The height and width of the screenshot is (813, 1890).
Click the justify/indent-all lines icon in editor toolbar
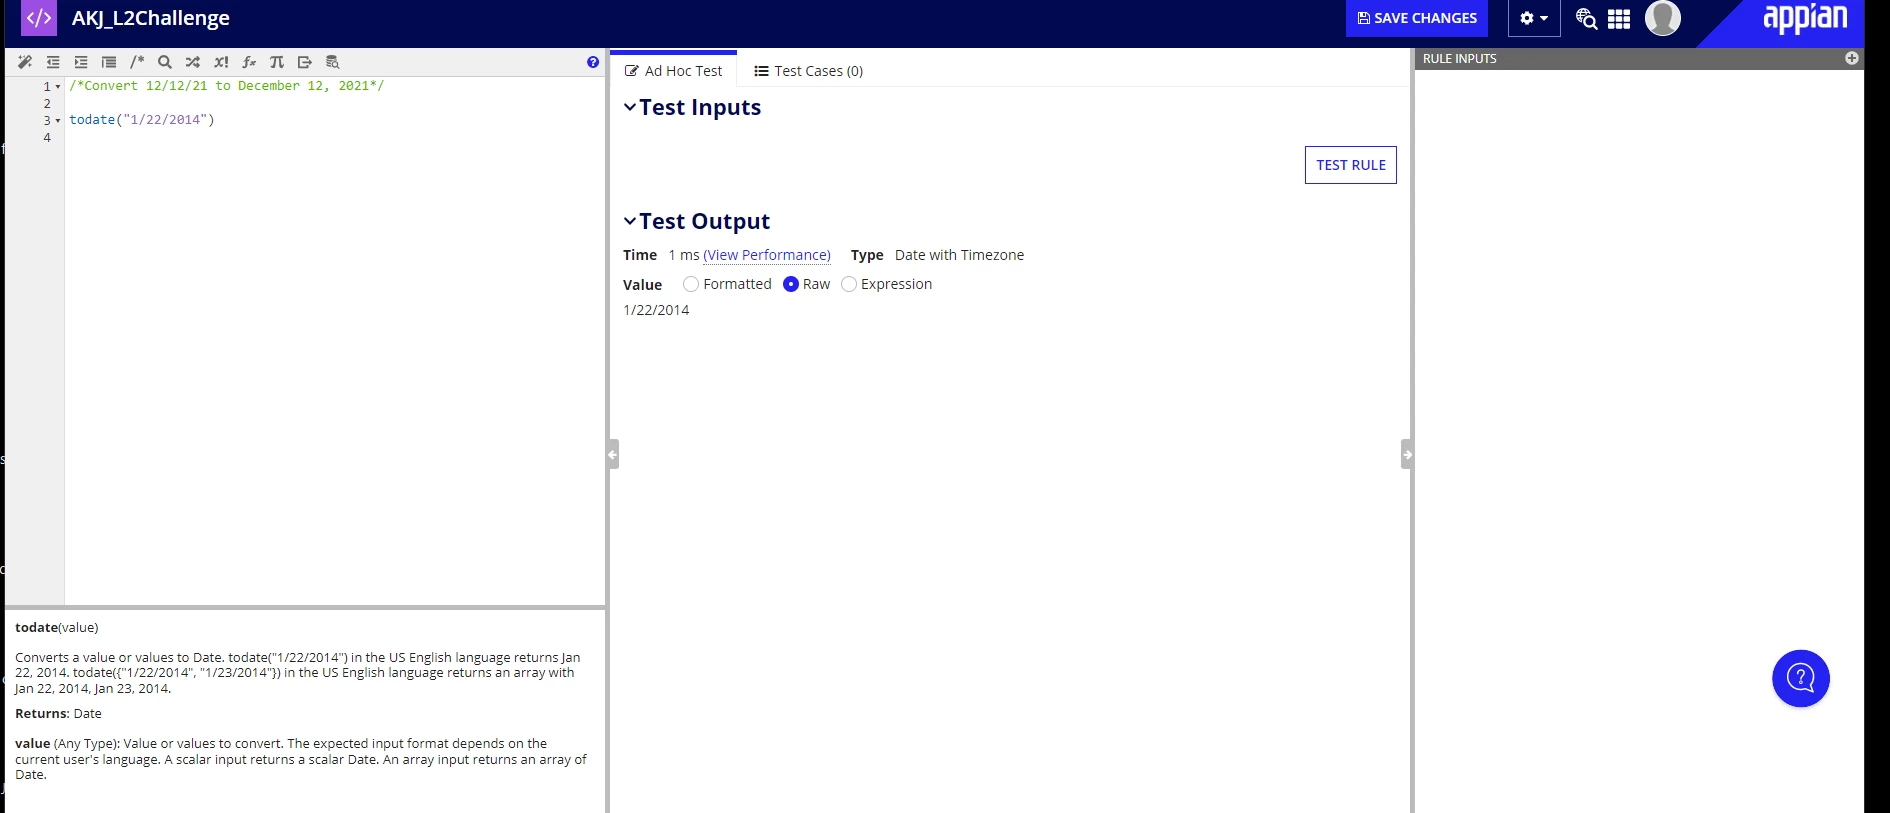point(109,62)
